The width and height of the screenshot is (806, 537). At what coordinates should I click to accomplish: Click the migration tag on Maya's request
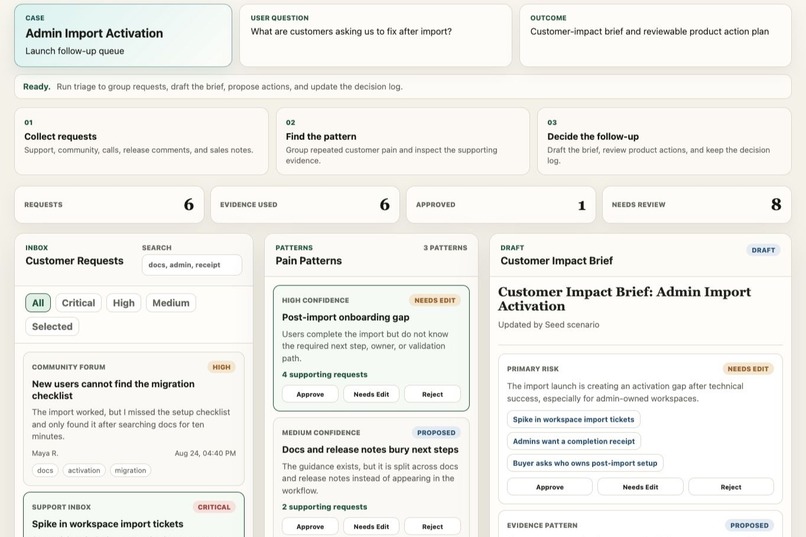130,470
